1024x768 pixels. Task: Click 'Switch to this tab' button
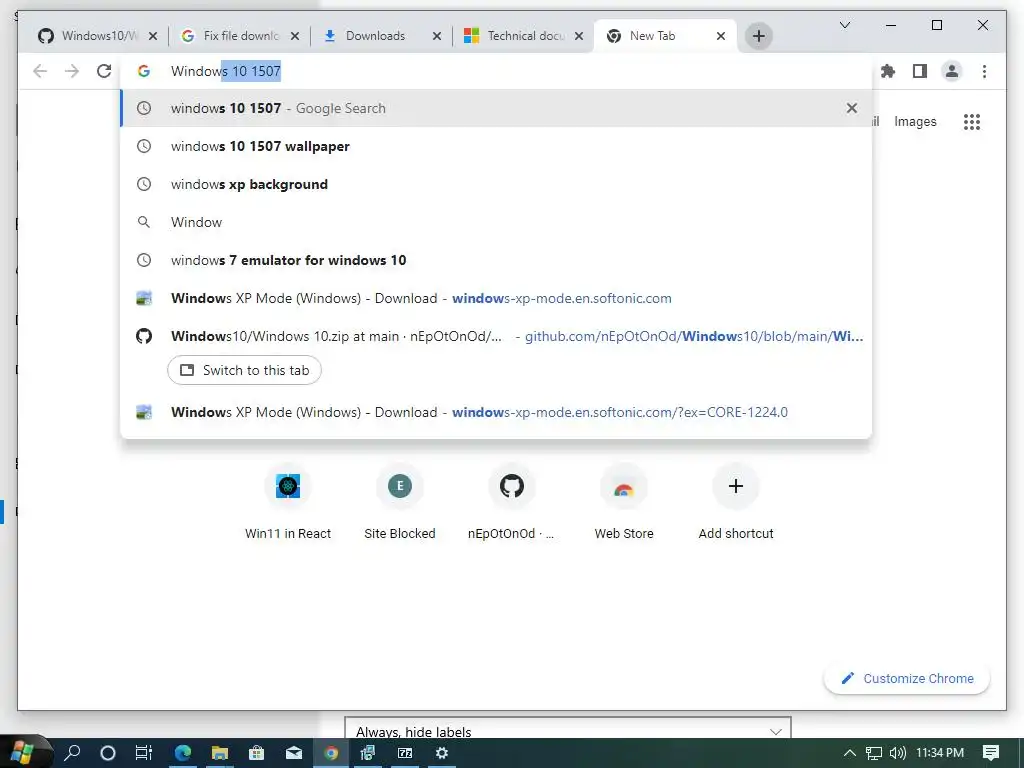click(x=244, y=370)
